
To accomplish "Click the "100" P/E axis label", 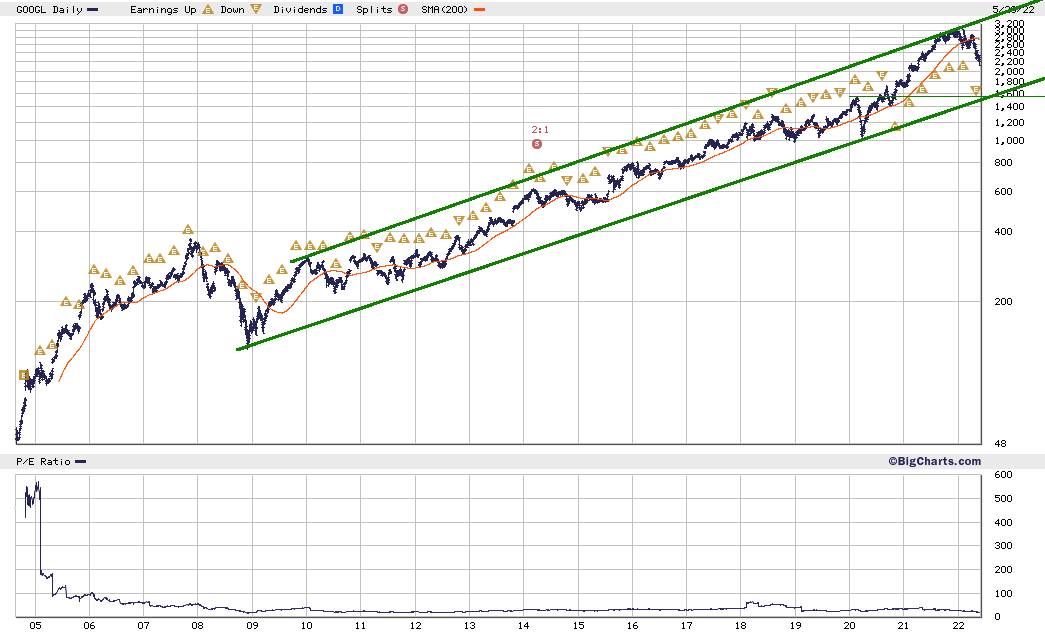I will click(x=1003, y=594).
